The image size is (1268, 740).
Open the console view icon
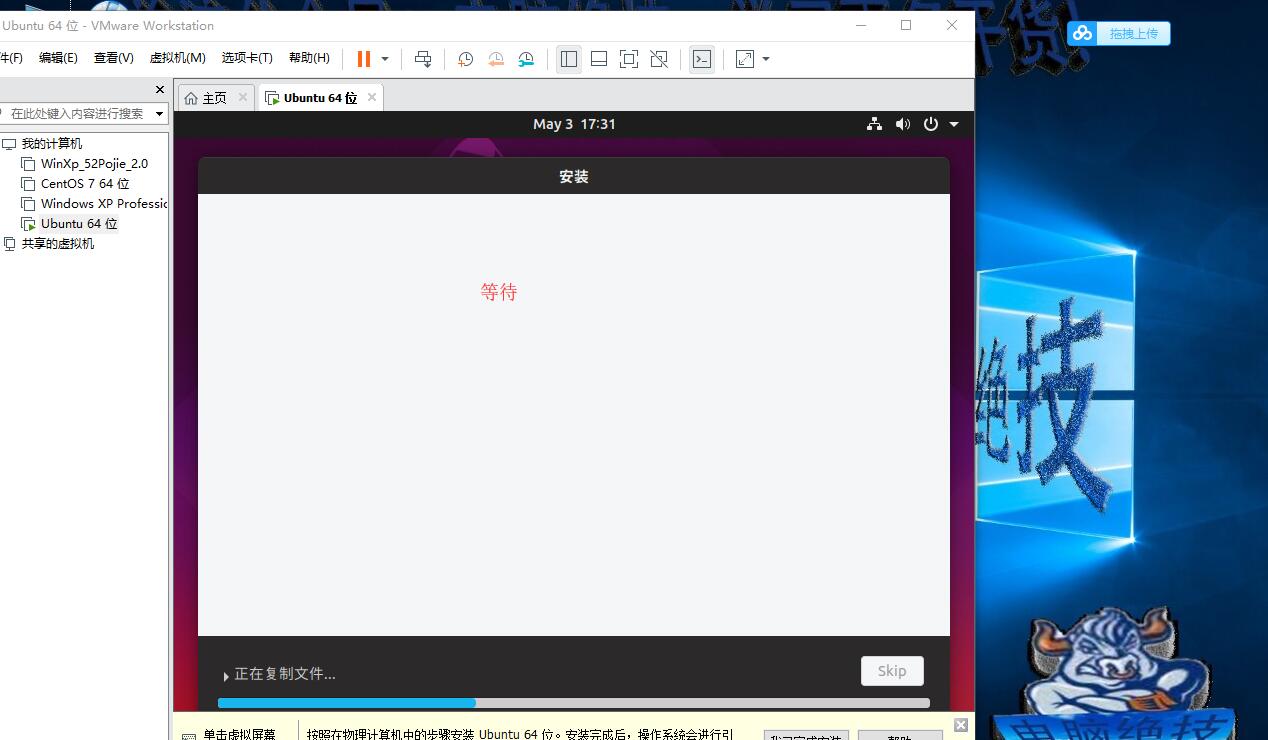(702, 59)
